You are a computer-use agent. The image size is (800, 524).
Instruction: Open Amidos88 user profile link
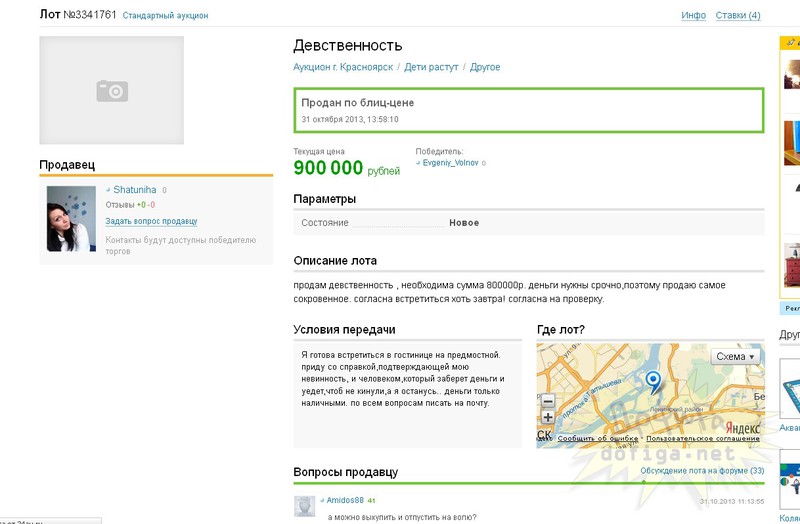pos(345,500)
